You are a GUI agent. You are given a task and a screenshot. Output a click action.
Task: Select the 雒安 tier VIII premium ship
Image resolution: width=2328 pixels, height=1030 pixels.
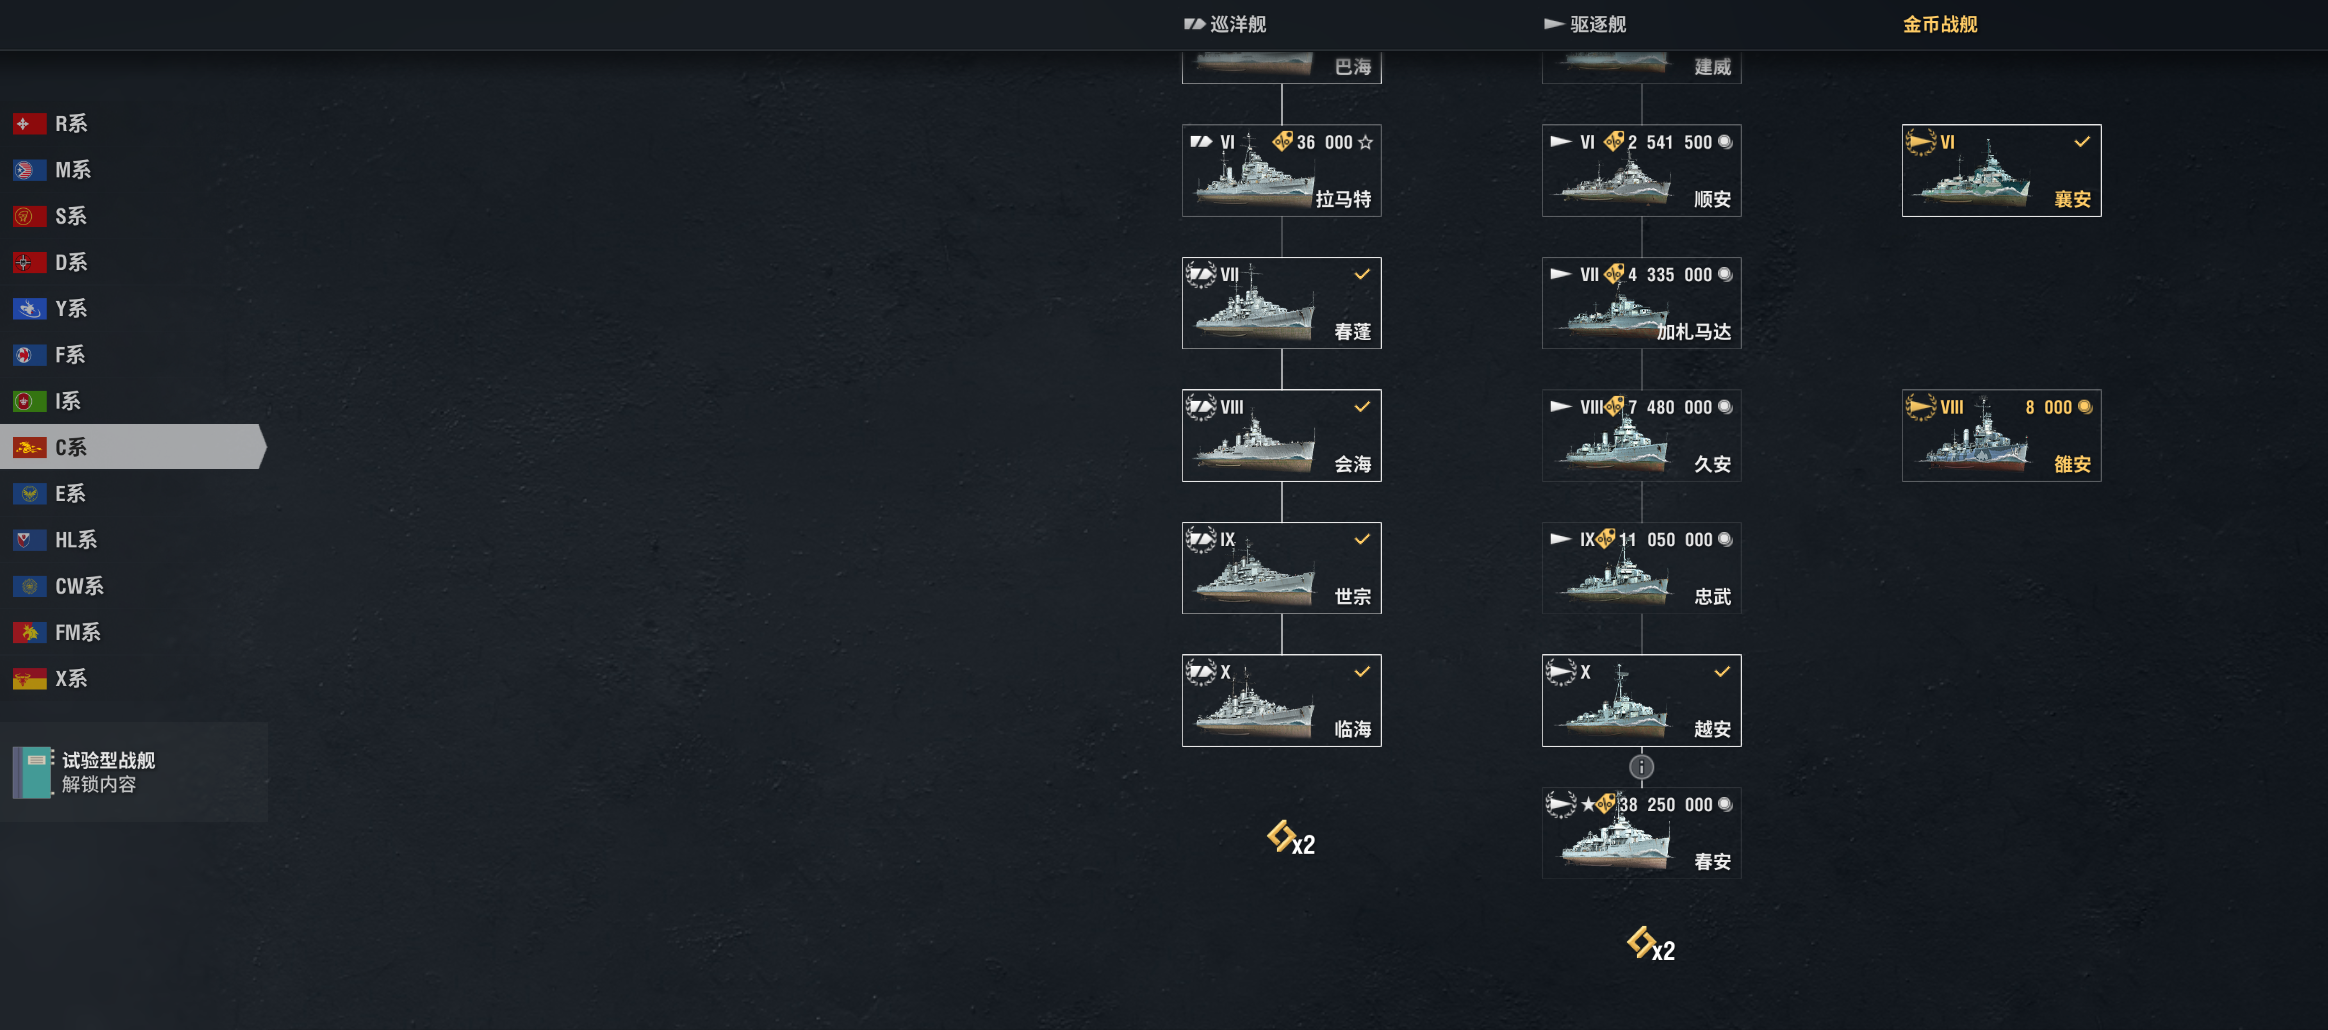2002,436
